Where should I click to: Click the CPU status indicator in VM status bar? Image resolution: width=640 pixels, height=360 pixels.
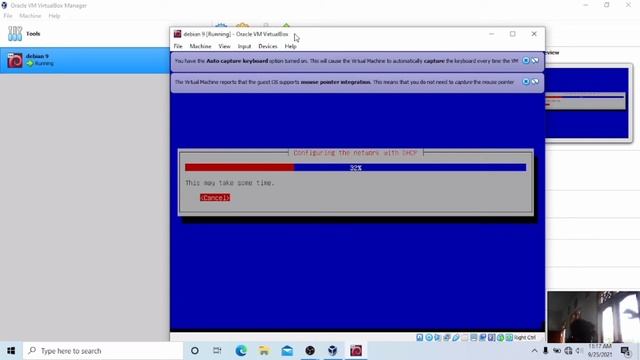tap(491, 338)
